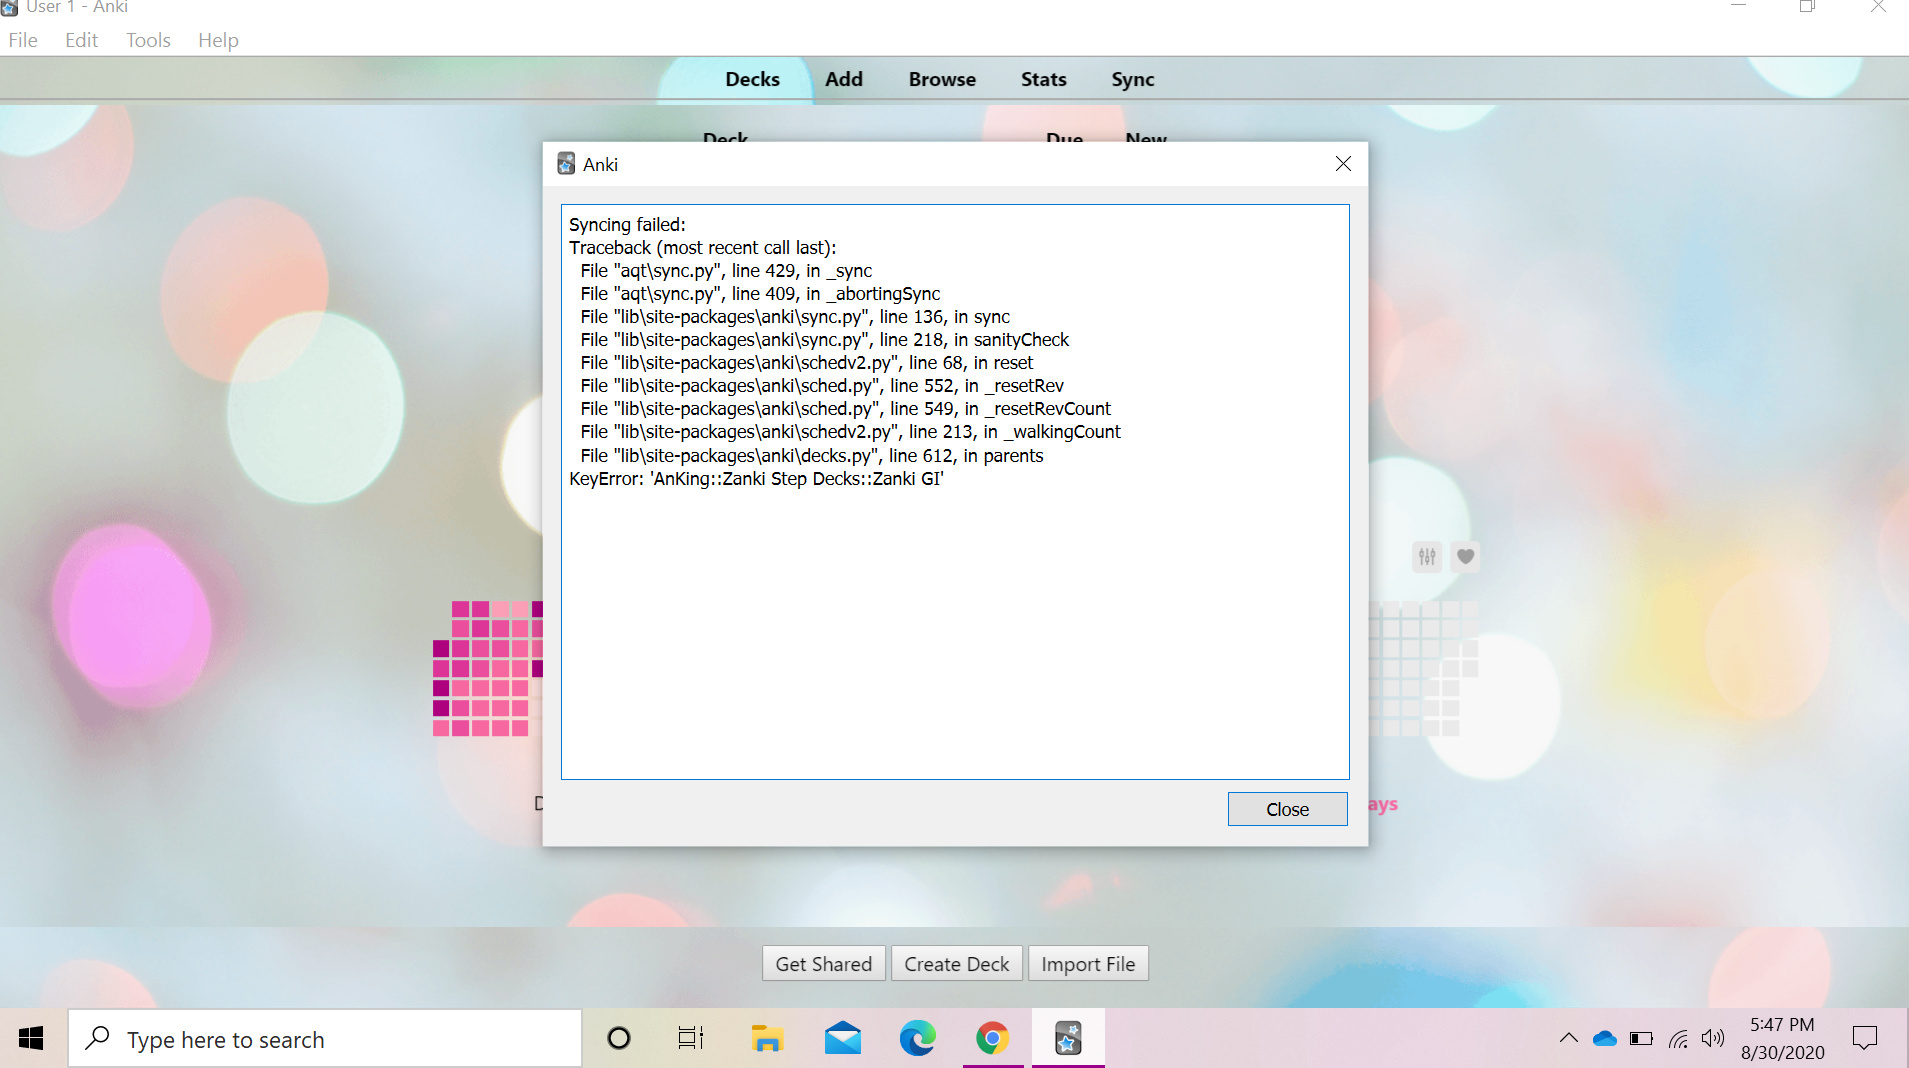The width and height of the screenshot is (1909, 1068).
Task: Click the heart icon beside heatmap
Action: coord(1465,557)
